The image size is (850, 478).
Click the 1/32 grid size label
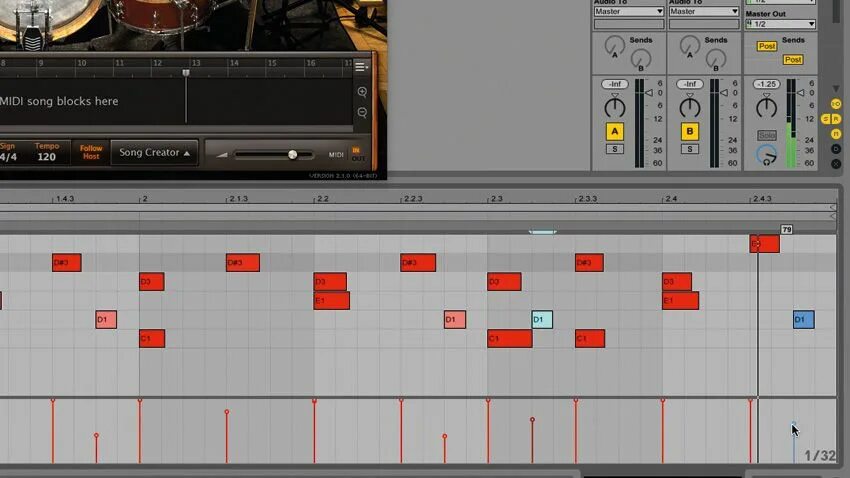point(820,456)
